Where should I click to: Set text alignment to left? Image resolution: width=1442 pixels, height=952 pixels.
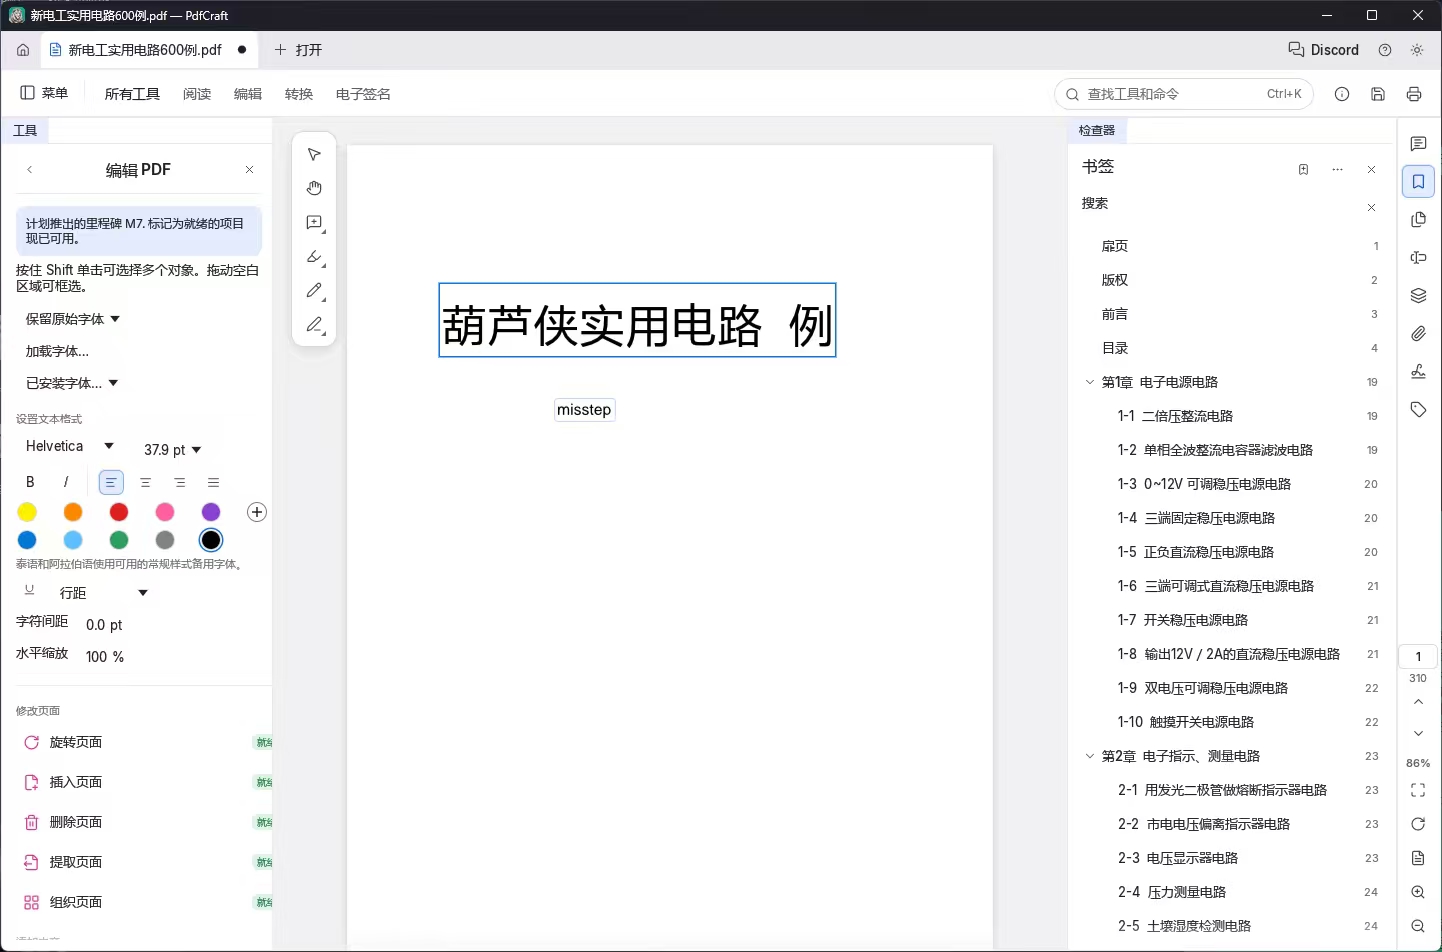[111, 483]
